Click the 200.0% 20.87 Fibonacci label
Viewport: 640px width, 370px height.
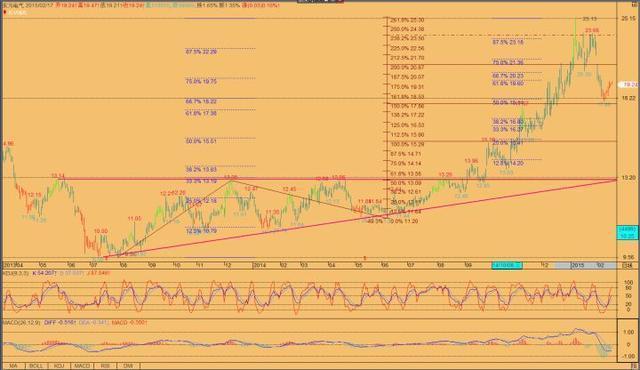point(407,67)
